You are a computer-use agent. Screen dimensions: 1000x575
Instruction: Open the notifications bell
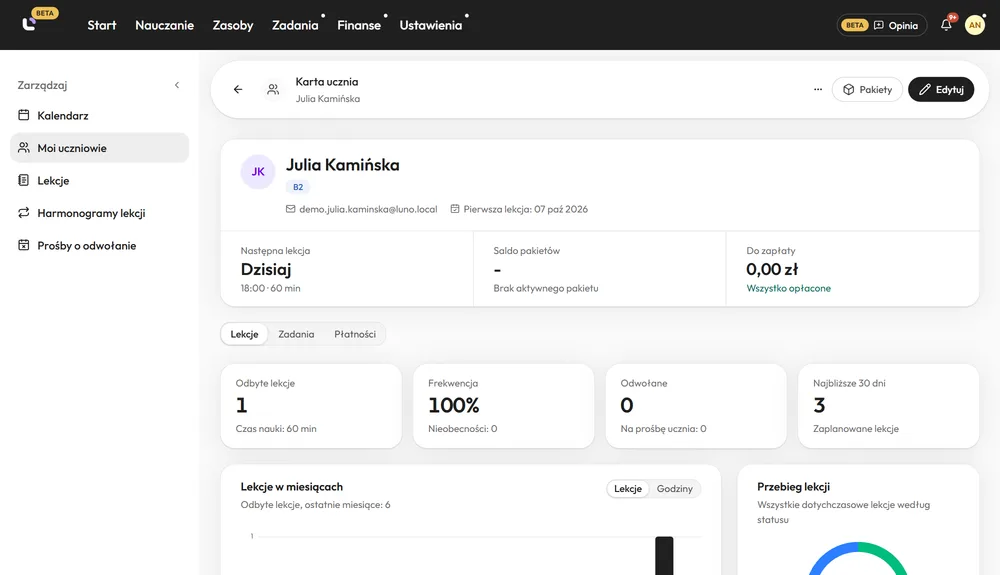[946, 25]
